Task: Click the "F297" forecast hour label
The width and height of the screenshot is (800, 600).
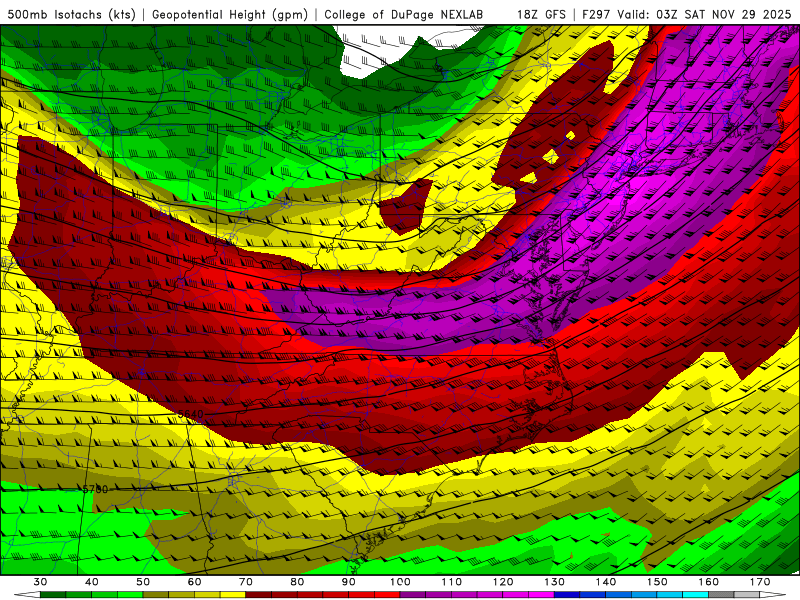Action: (x=596, y=14)
